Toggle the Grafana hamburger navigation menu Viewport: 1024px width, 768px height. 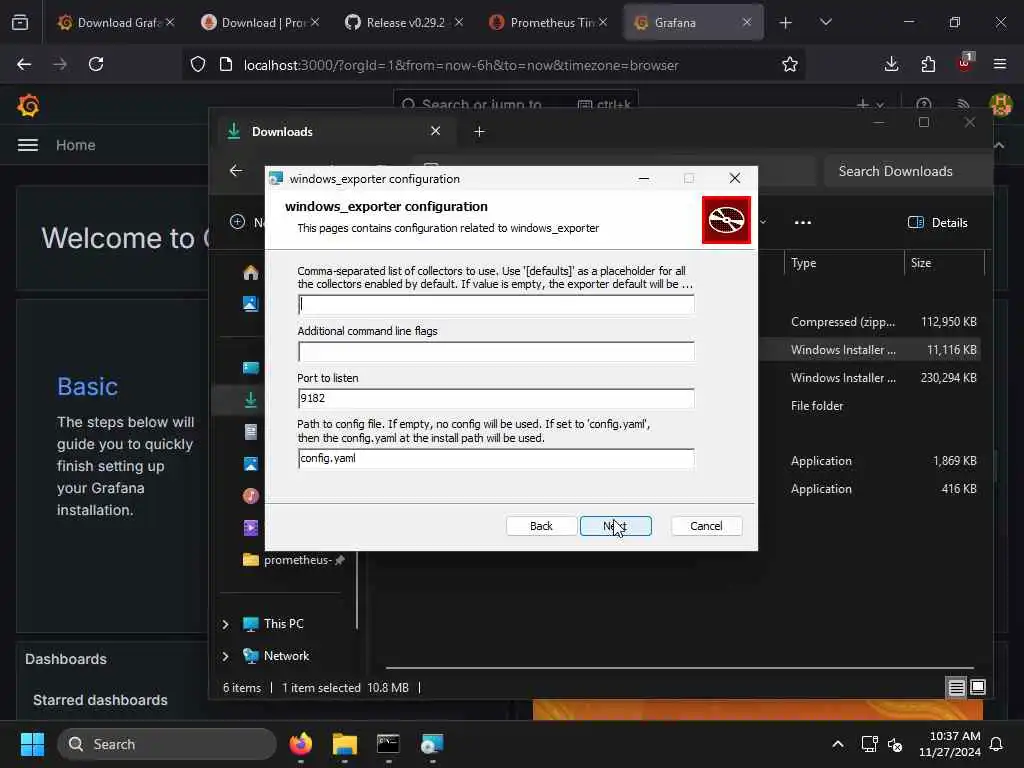[x=27, y=145]
